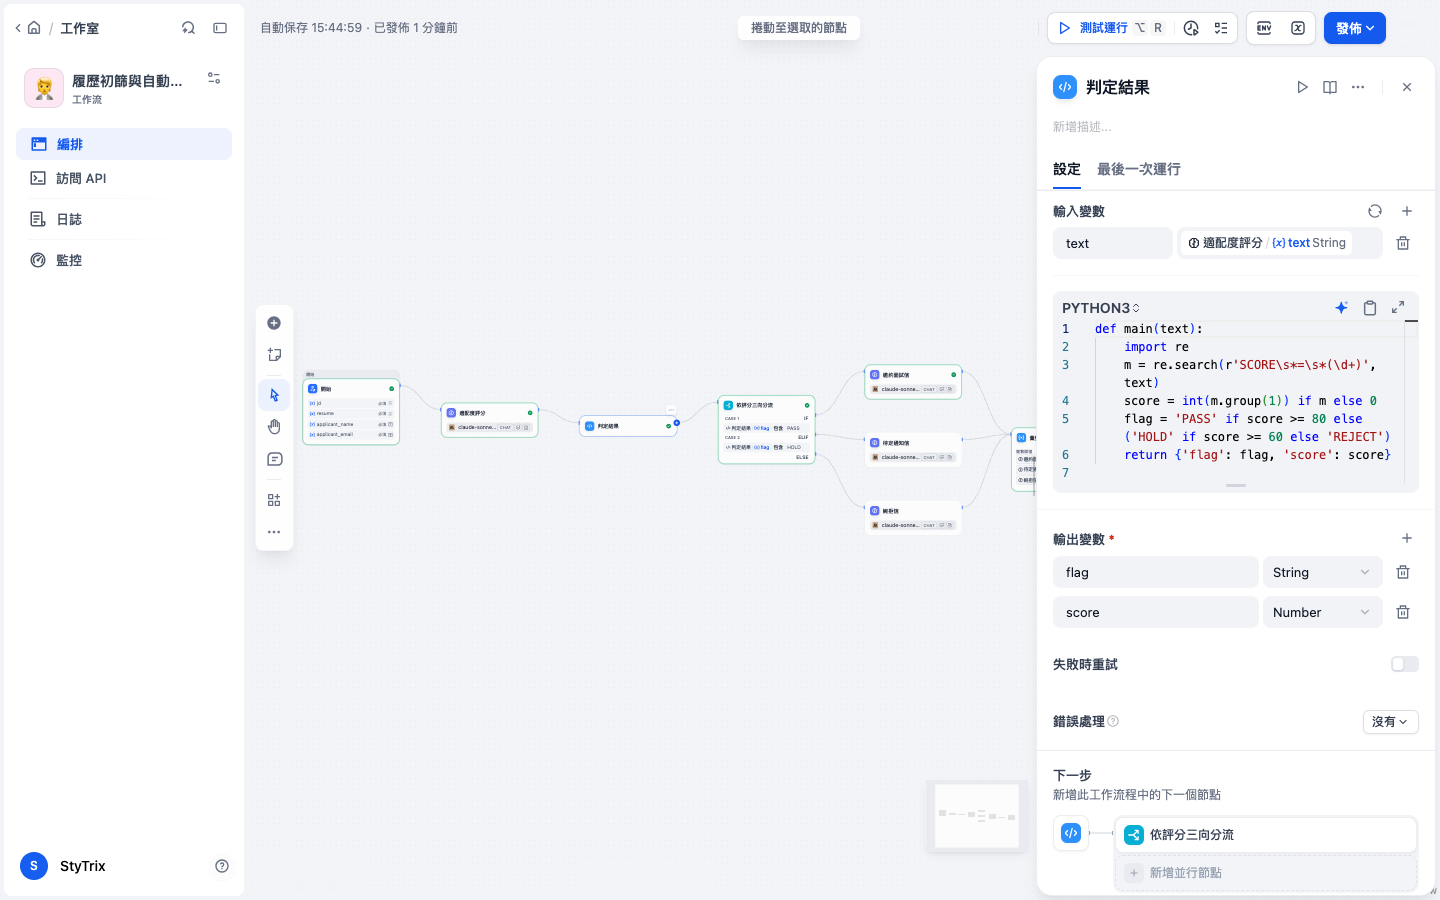The width and height of the screenshot is (1440, 900).
Task: Collapse the left sidebar panel
Action: point(220,28)
